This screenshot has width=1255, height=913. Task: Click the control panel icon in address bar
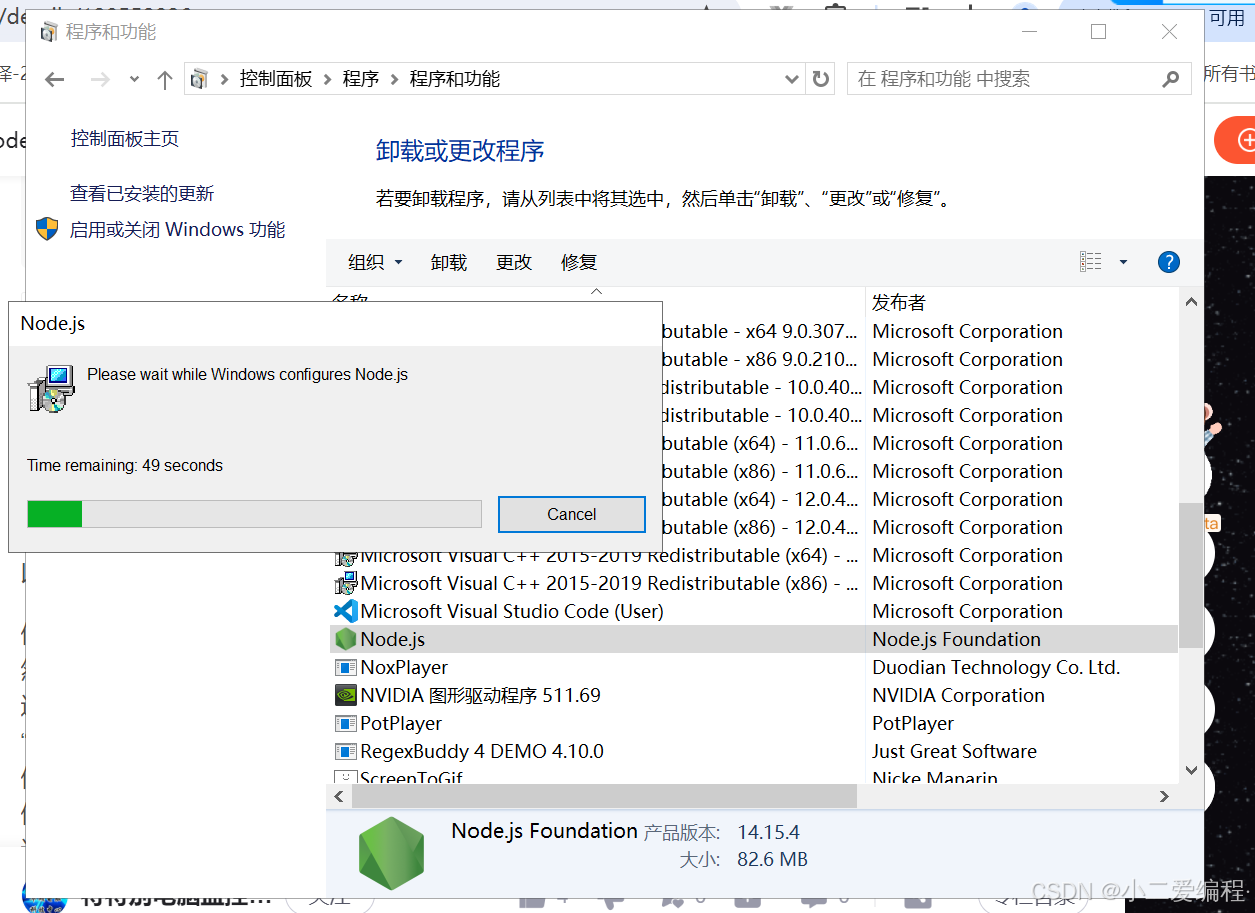pos(200,79)
